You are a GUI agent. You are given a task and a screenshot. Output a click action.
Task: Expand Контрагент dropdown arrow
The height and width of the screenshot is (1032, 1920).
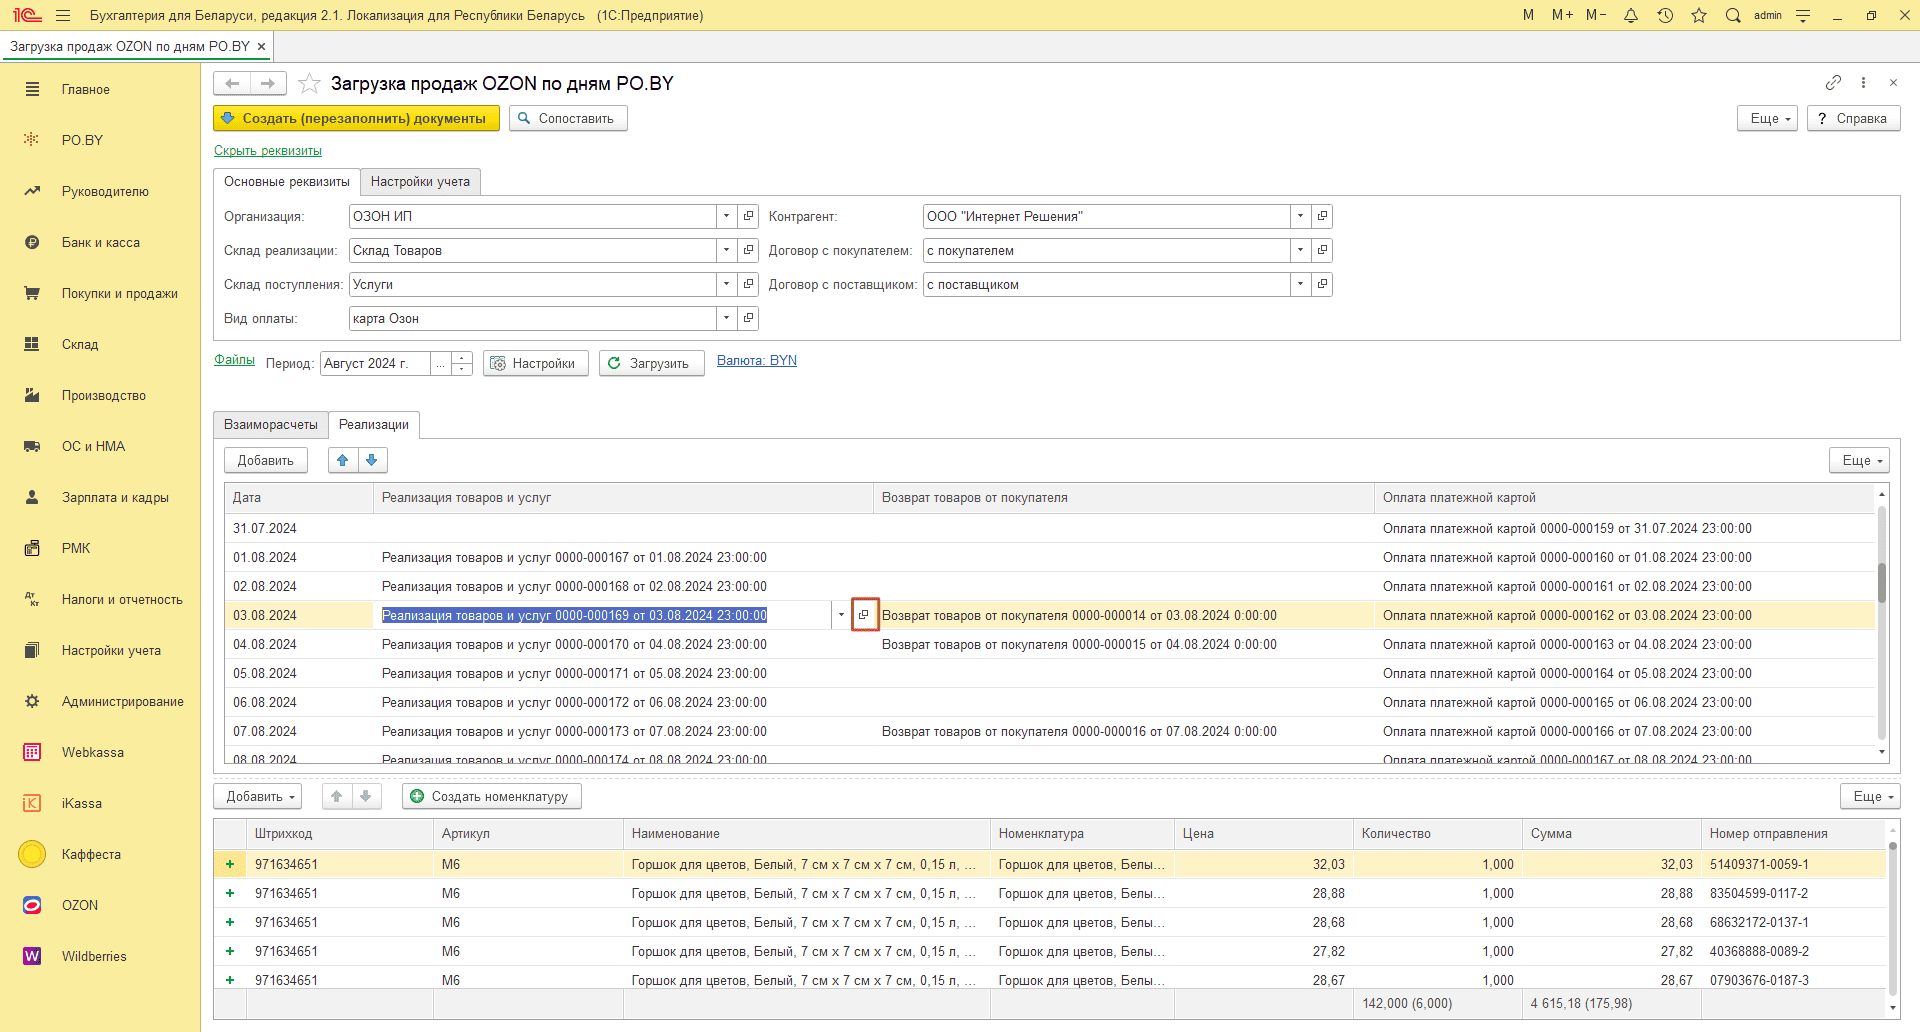click(1300, 216)
